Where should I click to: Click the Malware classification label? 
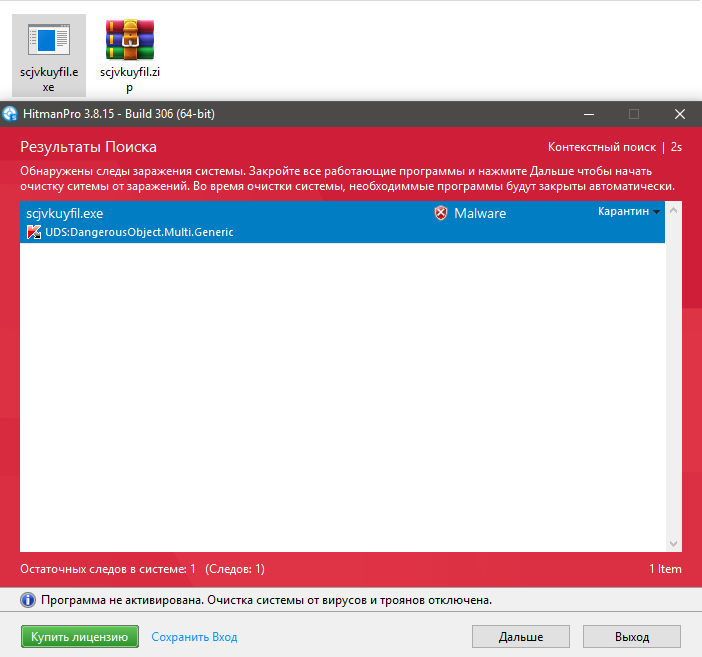point(480,213)
